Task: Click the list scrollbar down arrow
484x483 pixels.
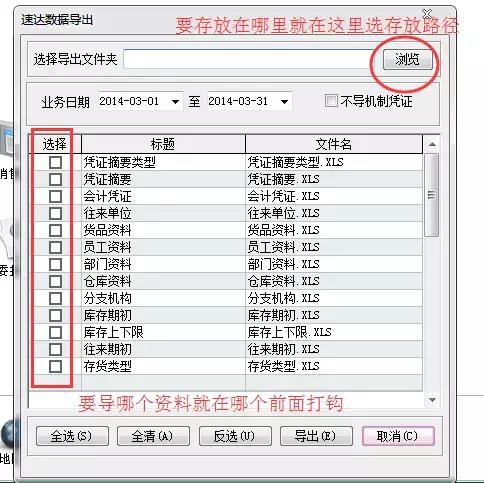Action: point(432,400)
